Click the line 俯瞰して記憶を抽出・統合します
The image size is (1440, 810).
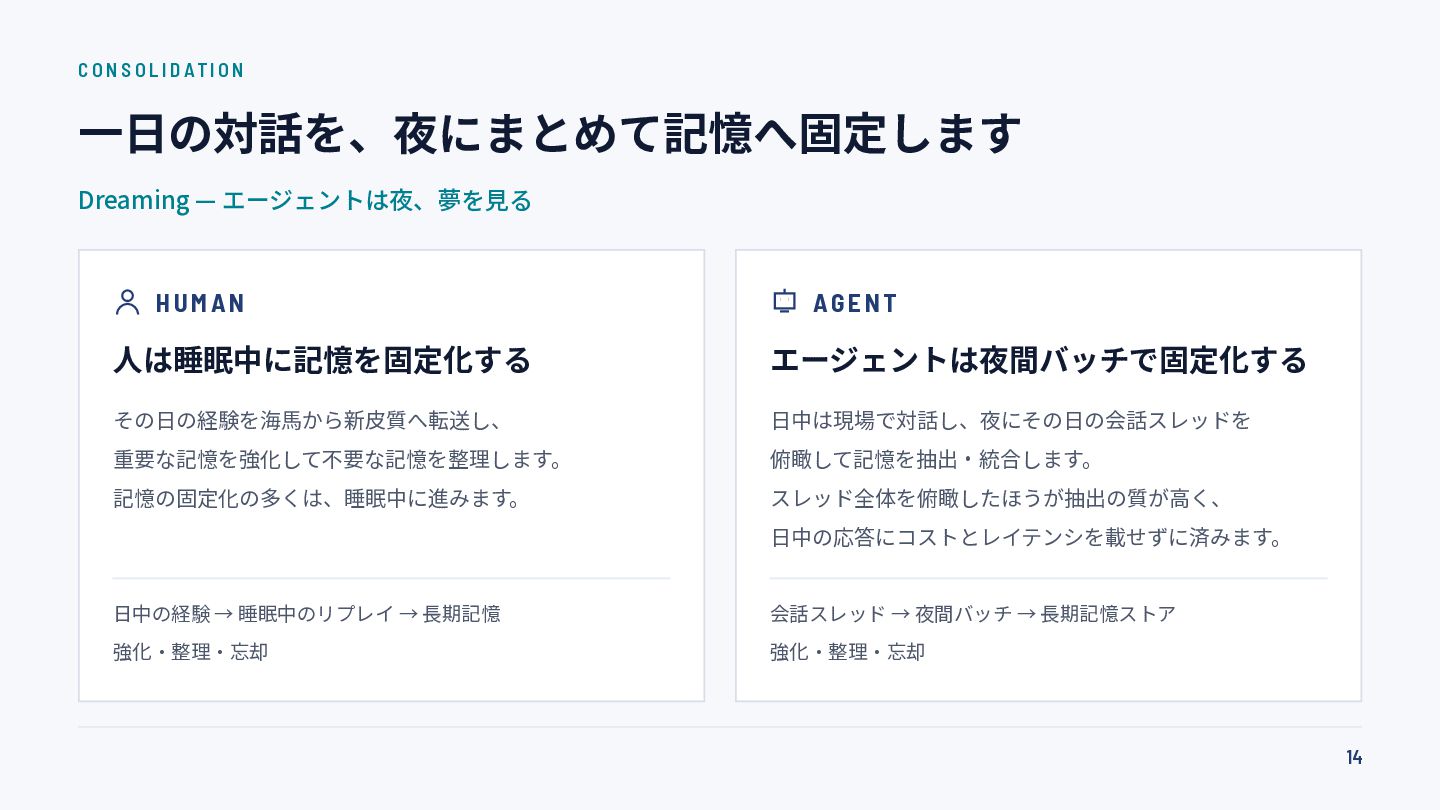pos(932,460)
